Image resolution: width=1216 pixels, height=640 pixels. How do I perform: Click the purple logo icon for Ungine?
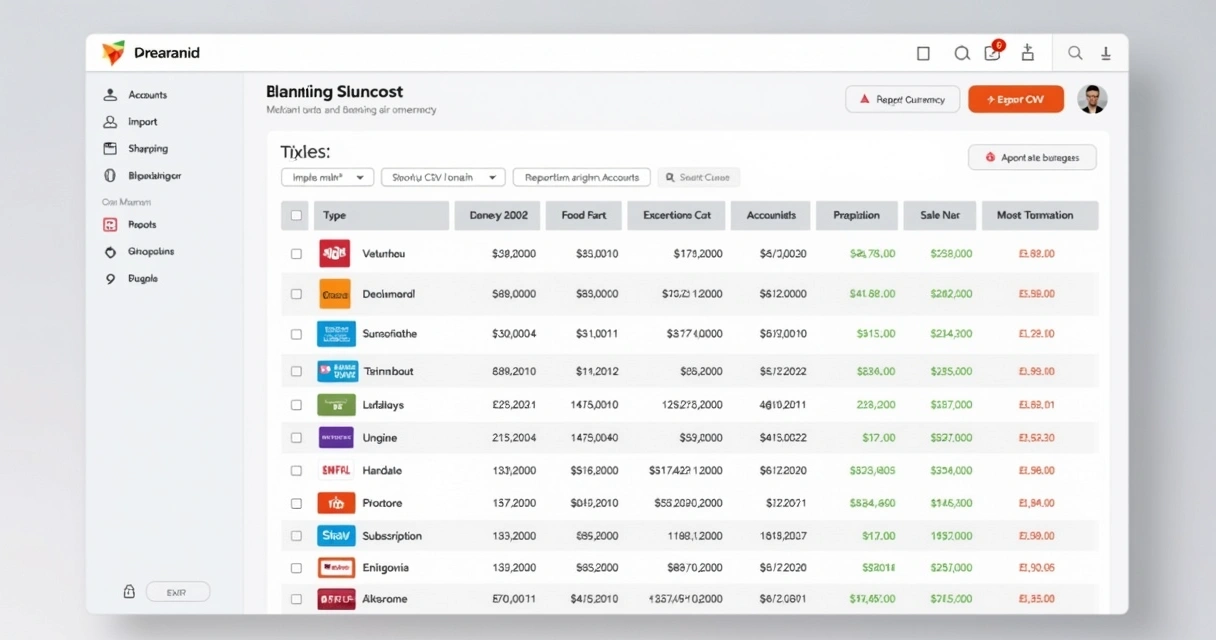click(336, 437)
